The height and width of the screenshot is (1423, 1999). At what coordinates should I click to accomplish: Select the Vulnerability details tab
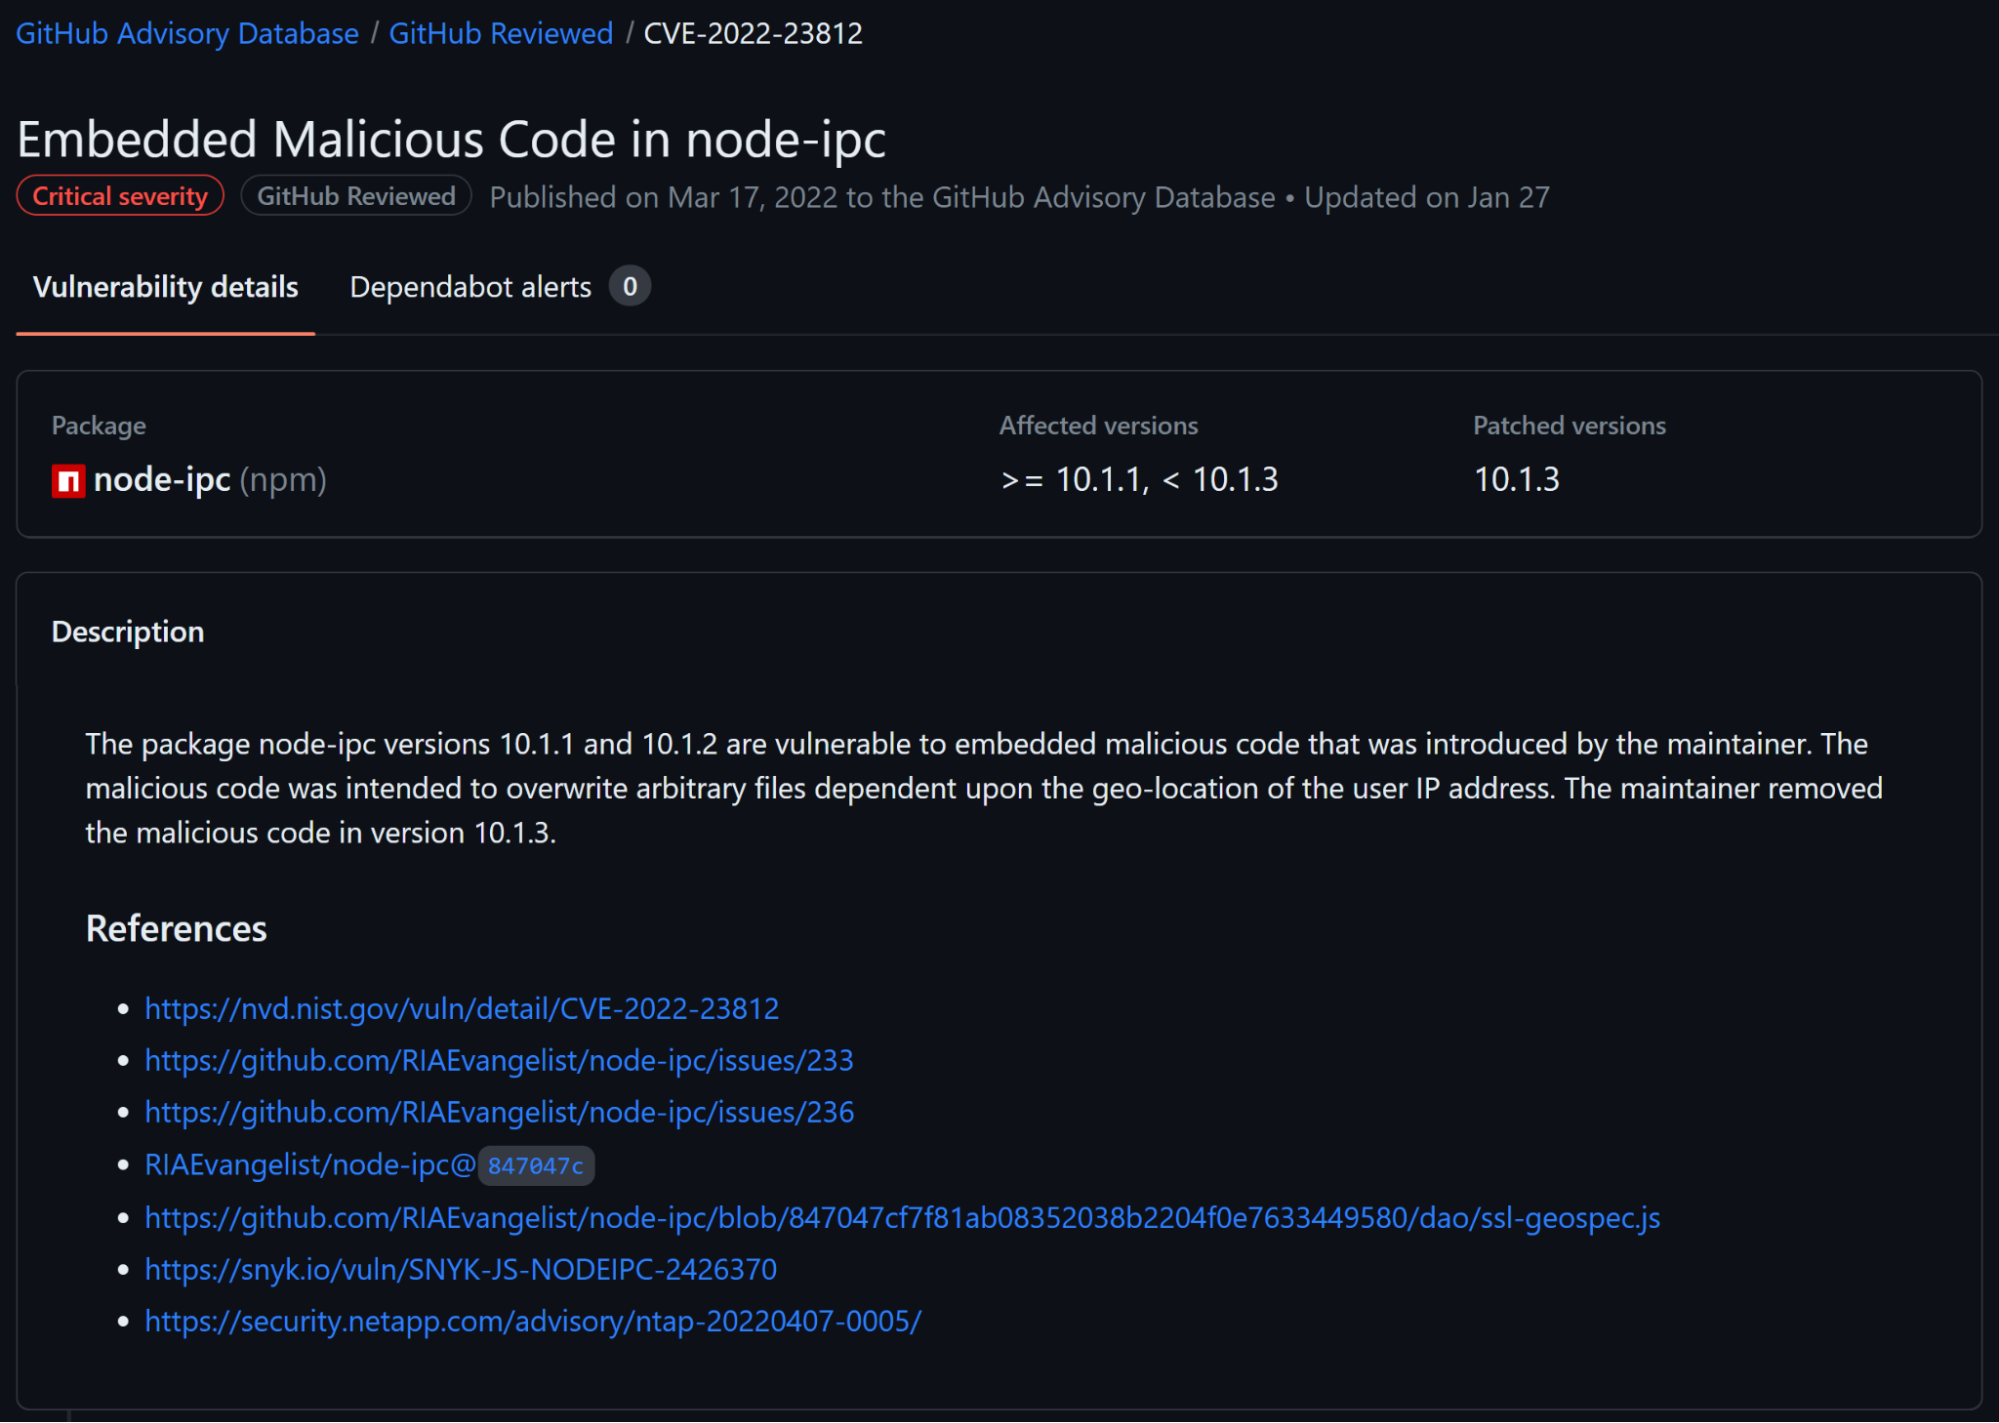166,287
